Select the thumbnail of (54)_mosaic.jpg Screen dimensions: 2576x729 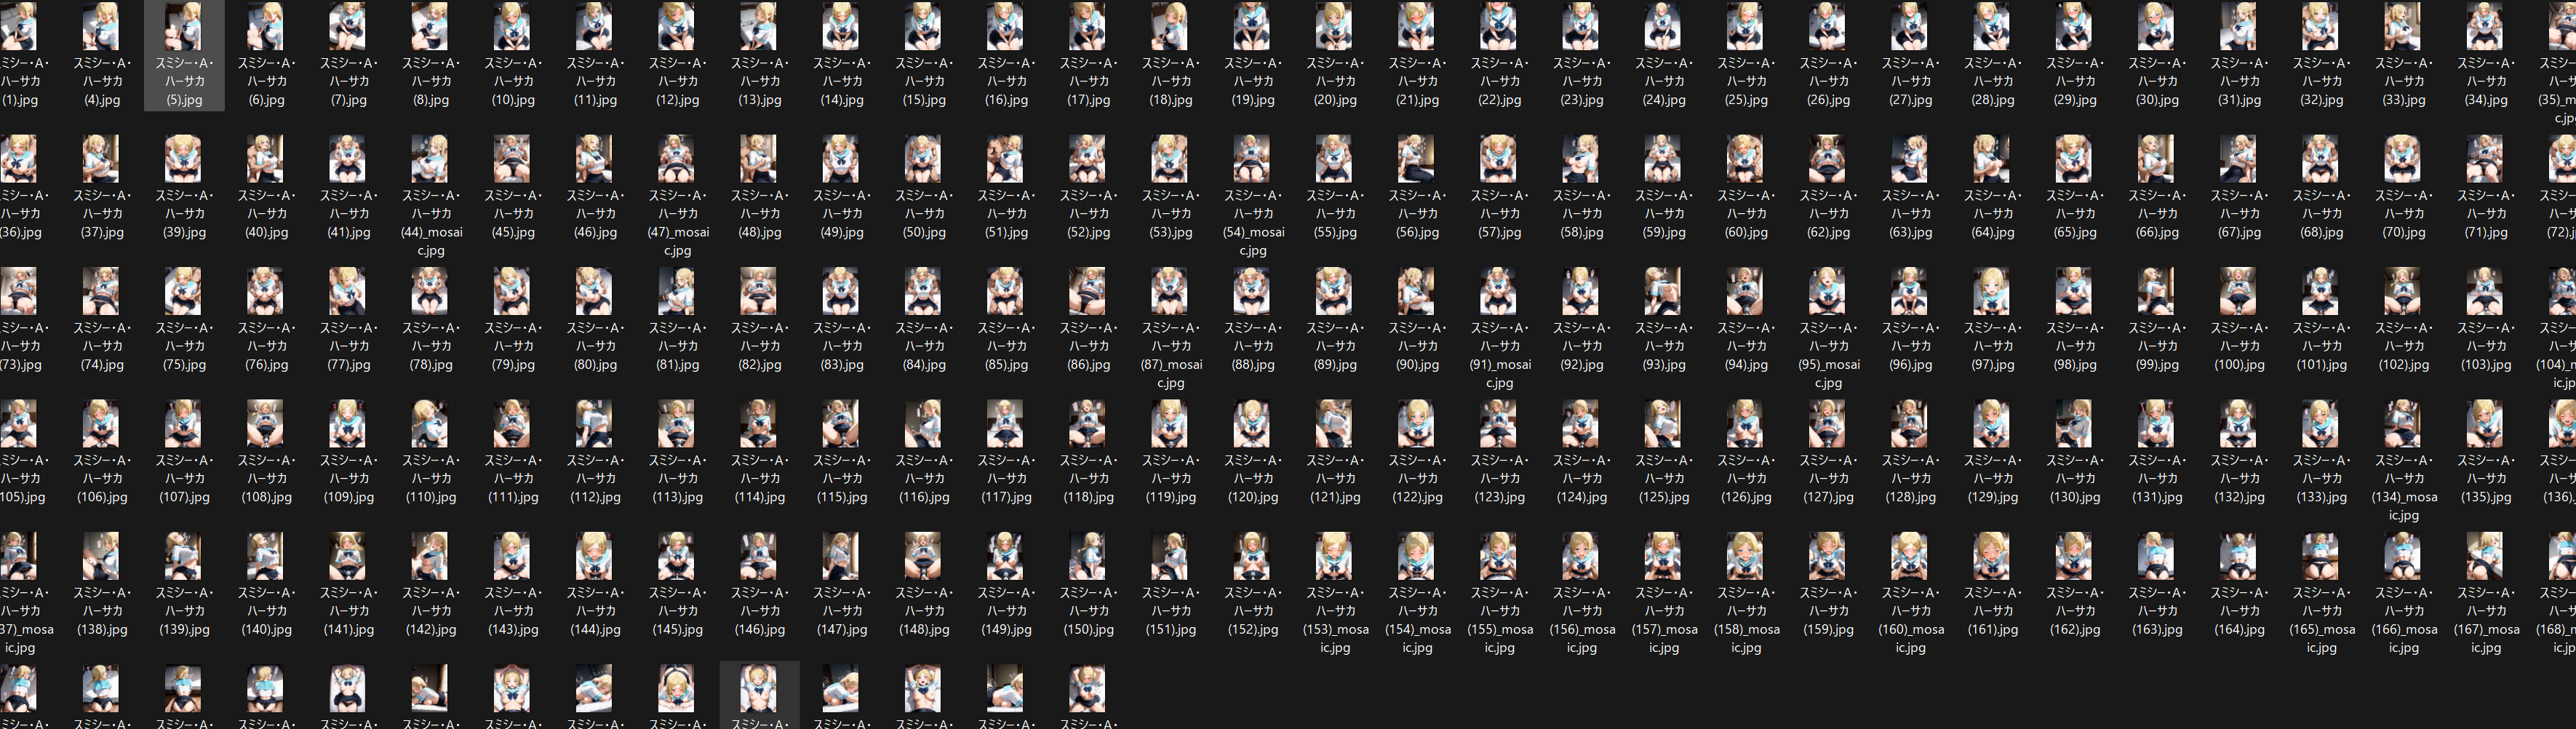tap(1252, 158)
